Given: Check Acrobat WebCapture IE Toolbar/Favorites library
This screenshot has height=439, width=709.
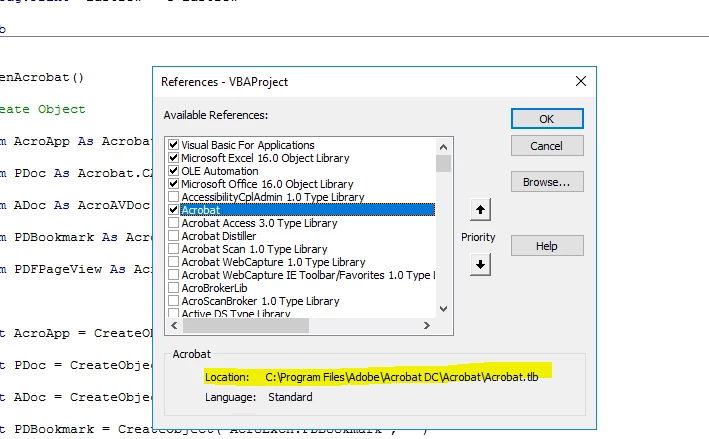Looking at the screenshot, I should pos(173,275).
